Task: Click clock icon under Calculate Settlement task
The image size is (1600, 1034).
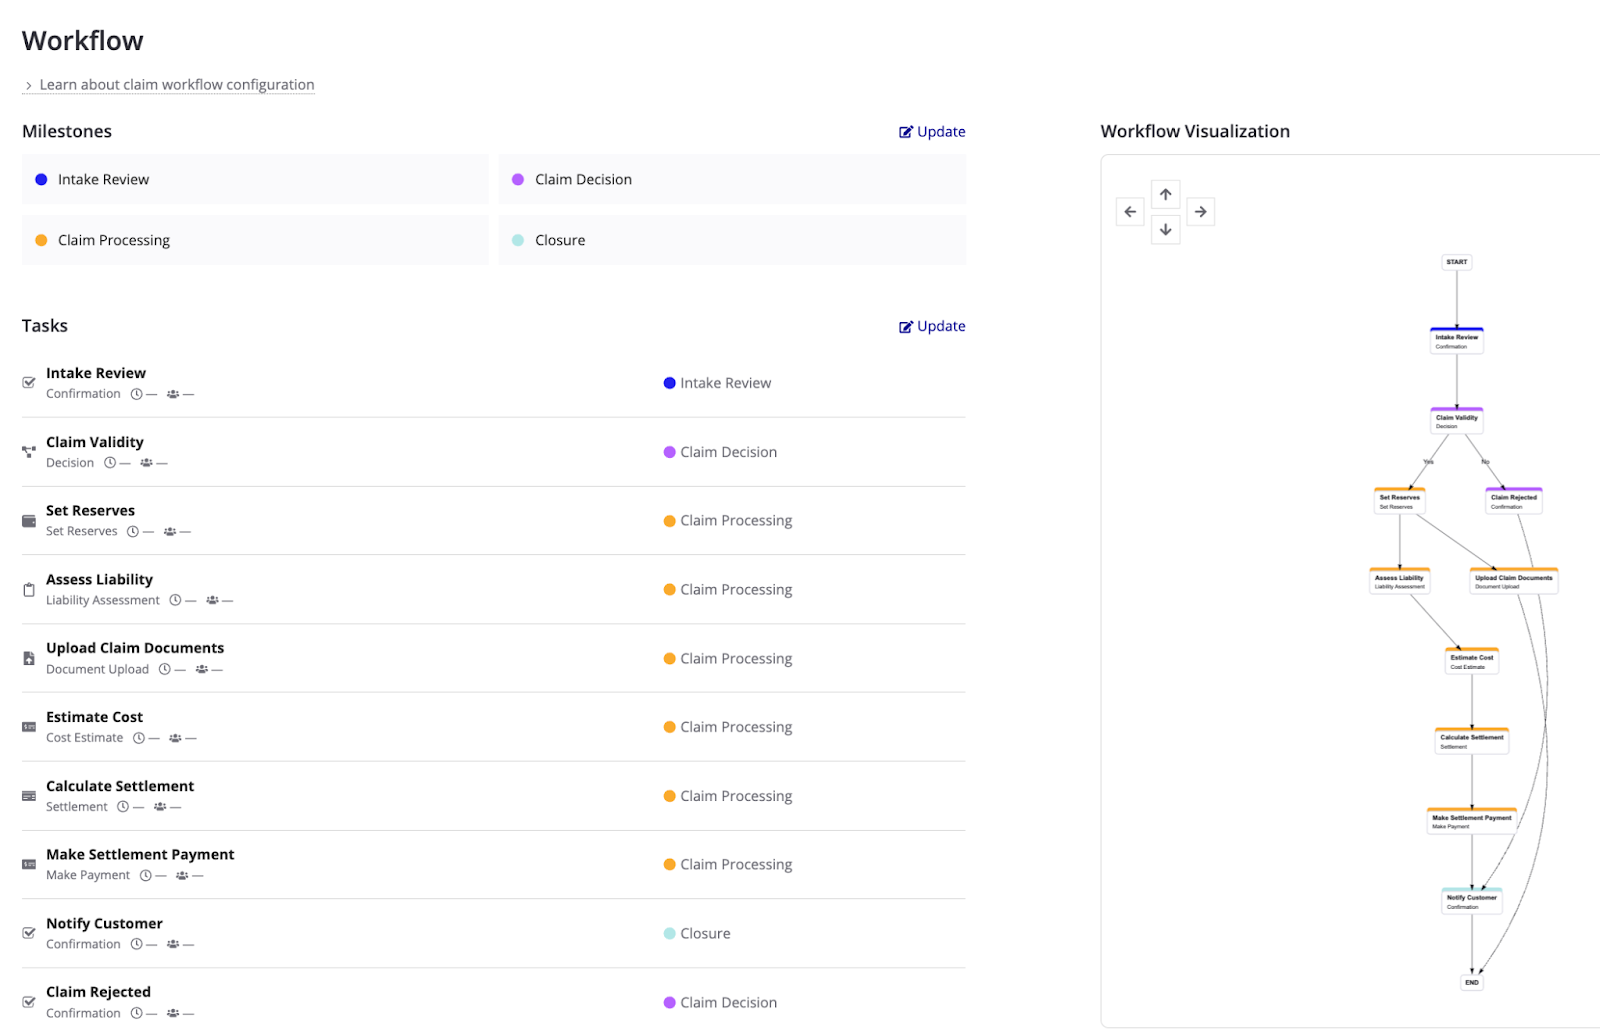Action: click(123, 807)
